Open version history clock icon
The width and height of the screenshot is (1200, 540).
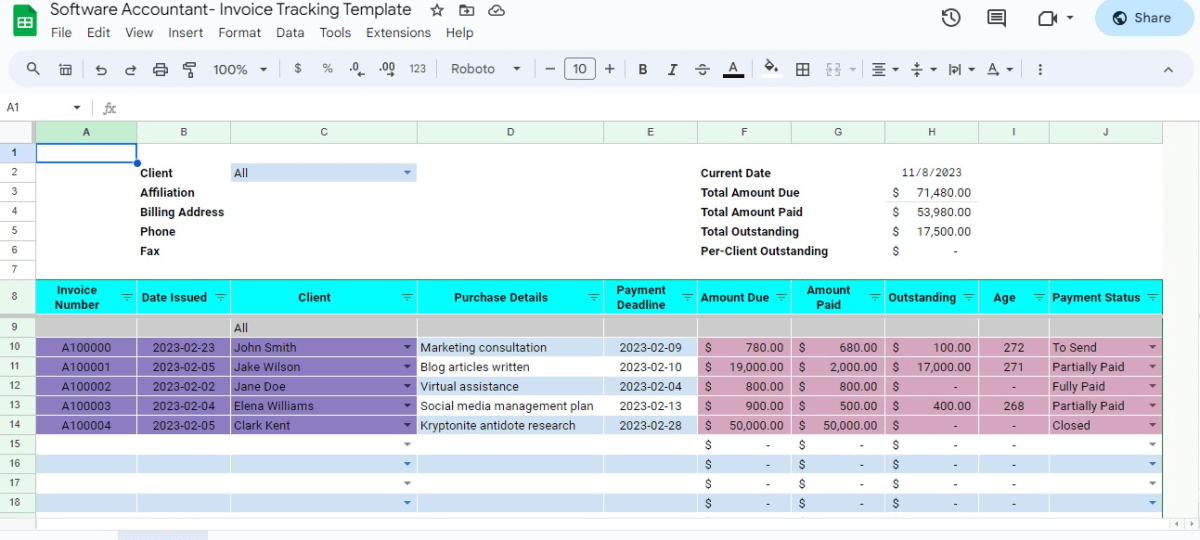point(951,18)
